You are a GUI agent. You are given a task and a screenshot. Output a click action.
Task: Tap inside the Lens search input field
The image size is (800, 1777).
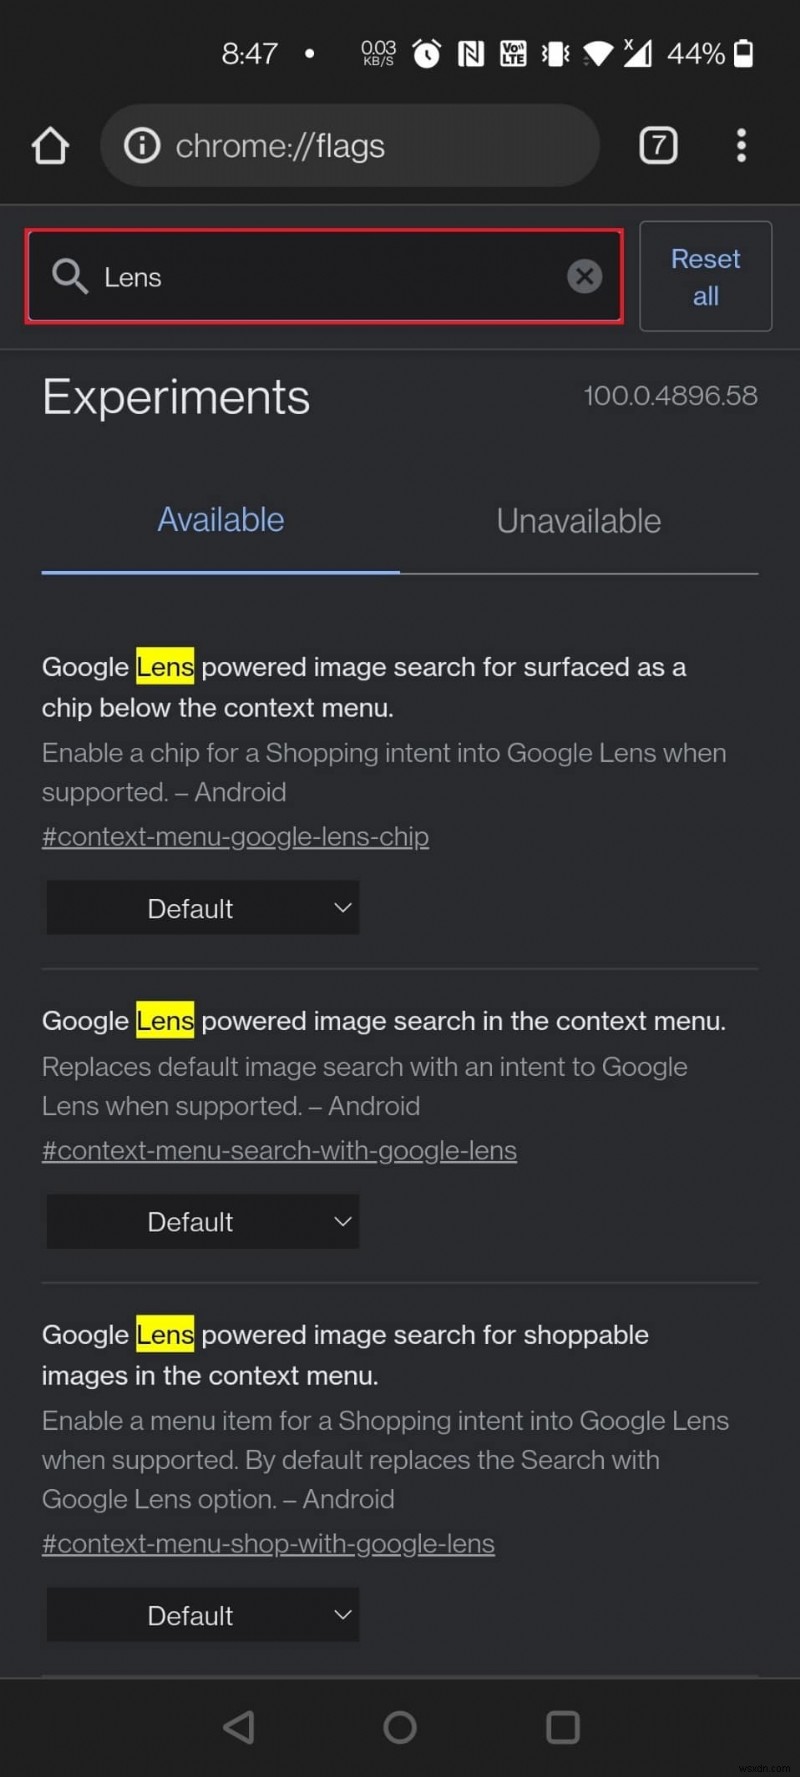[x=300, y=276]
